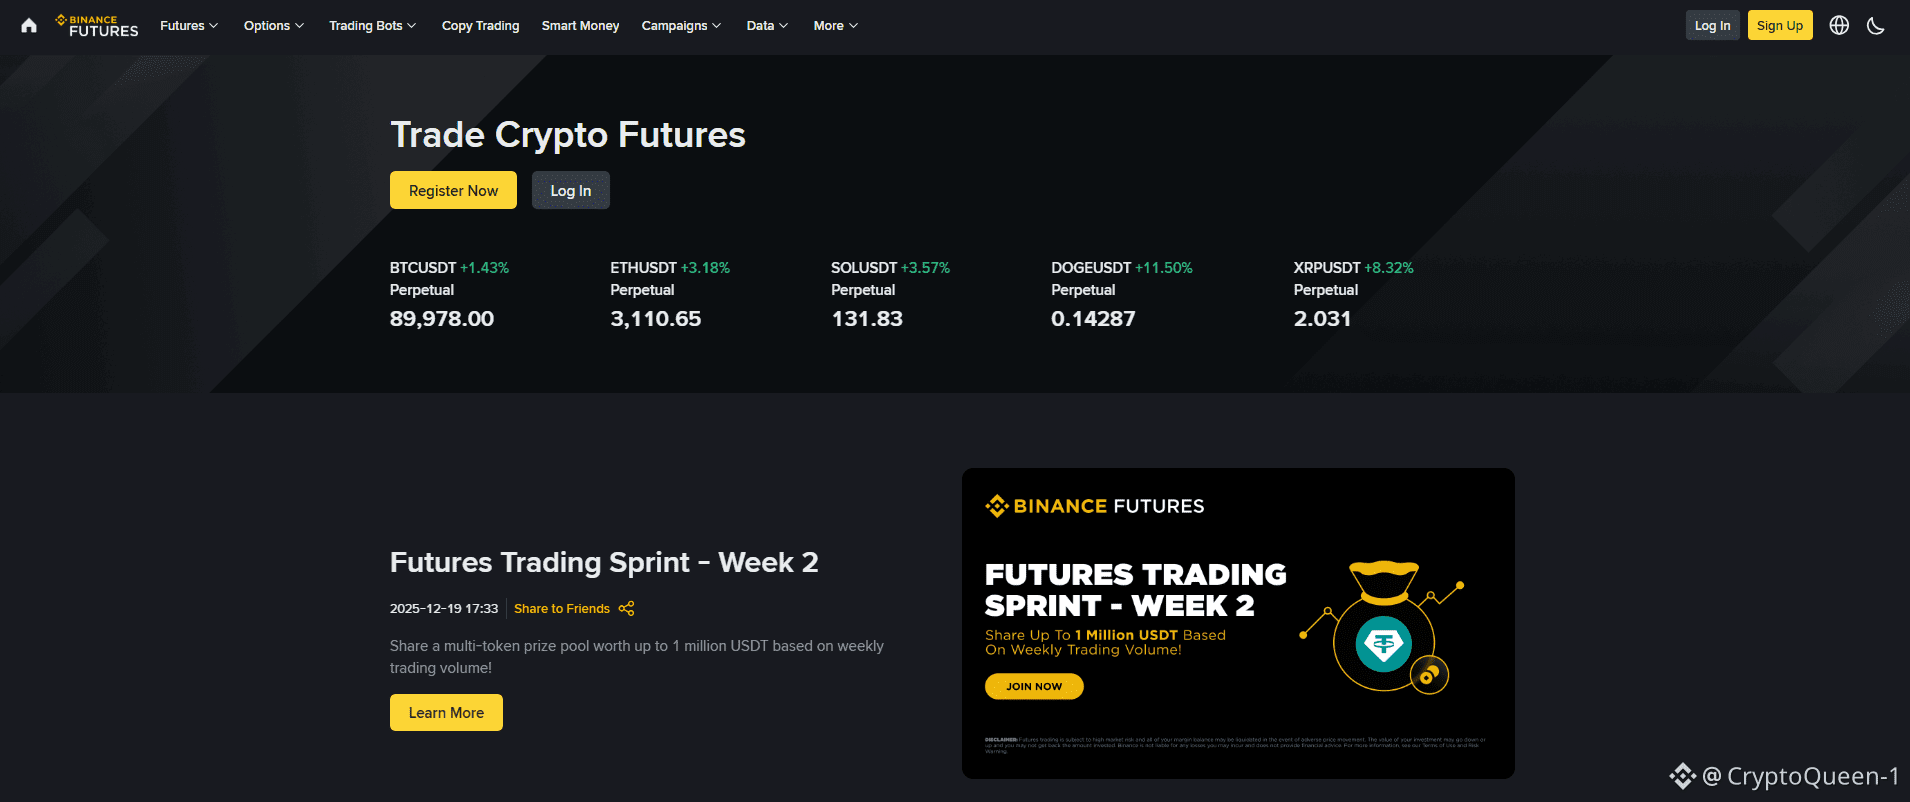The width and height of the screenshot is (1910, 802).
Task: Go to the home icon
Action: pos(29,26)
